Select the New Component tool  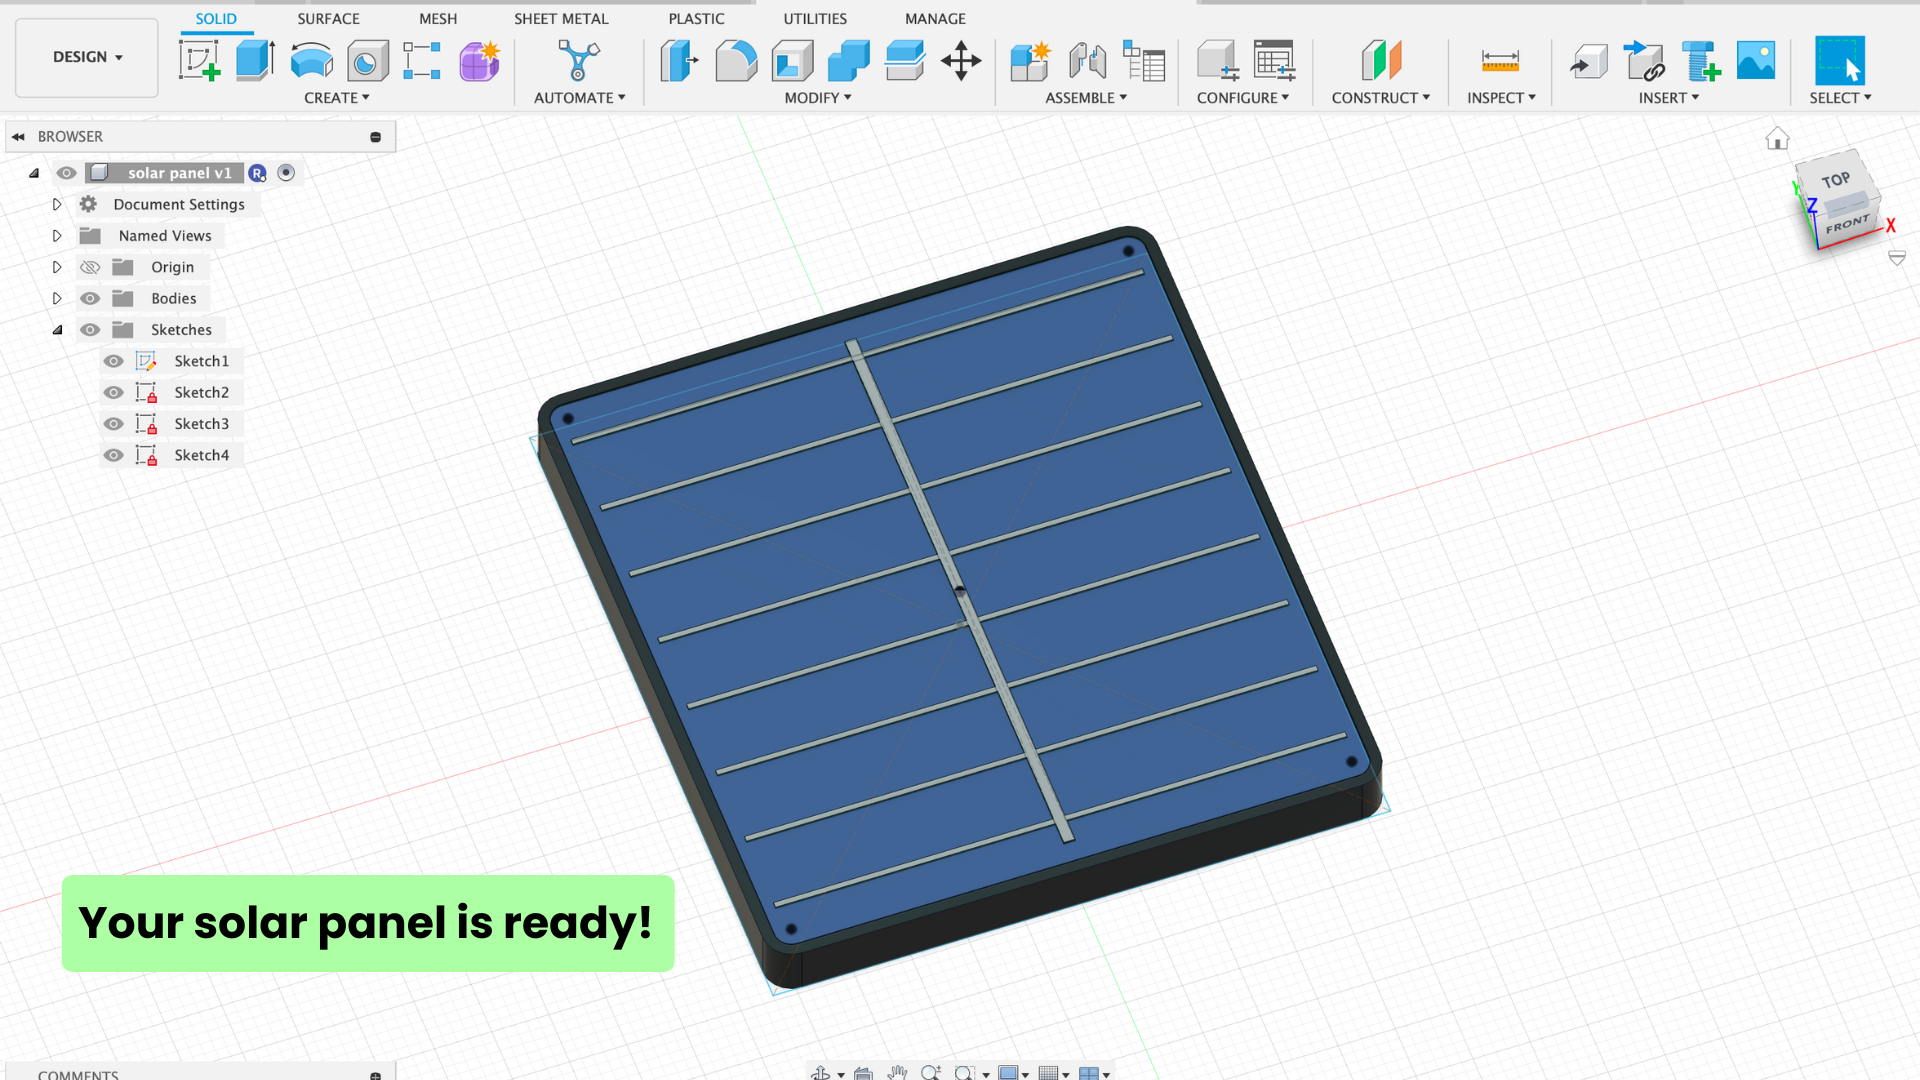click(x=1030, y=61)
